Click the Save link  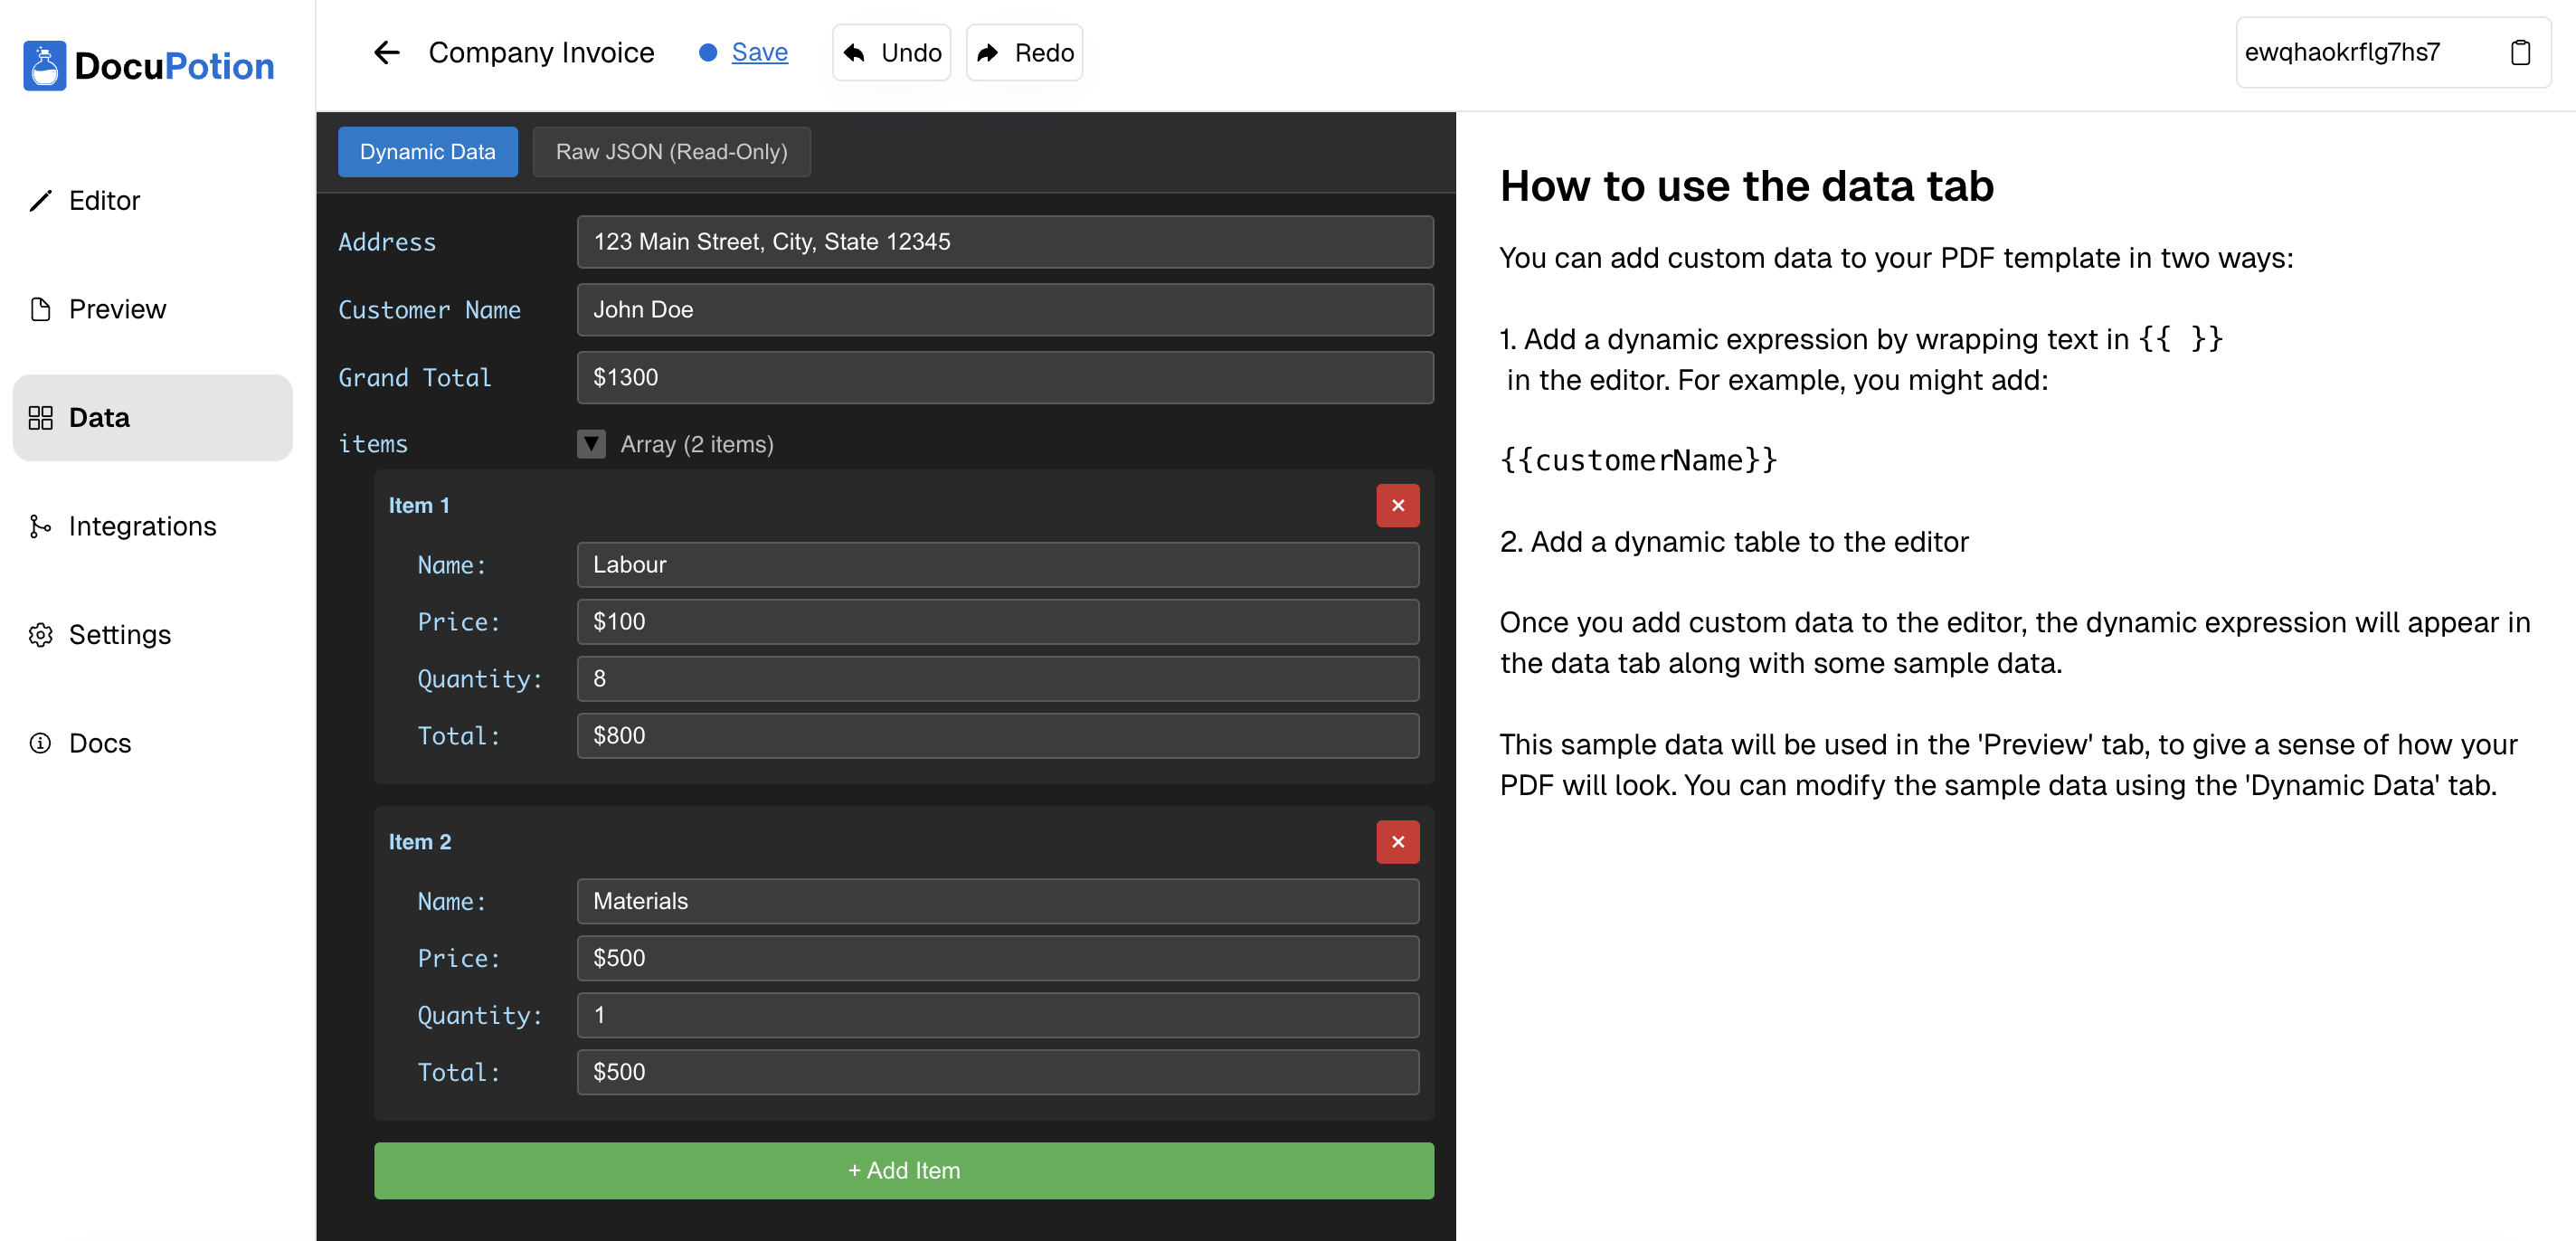759,52
